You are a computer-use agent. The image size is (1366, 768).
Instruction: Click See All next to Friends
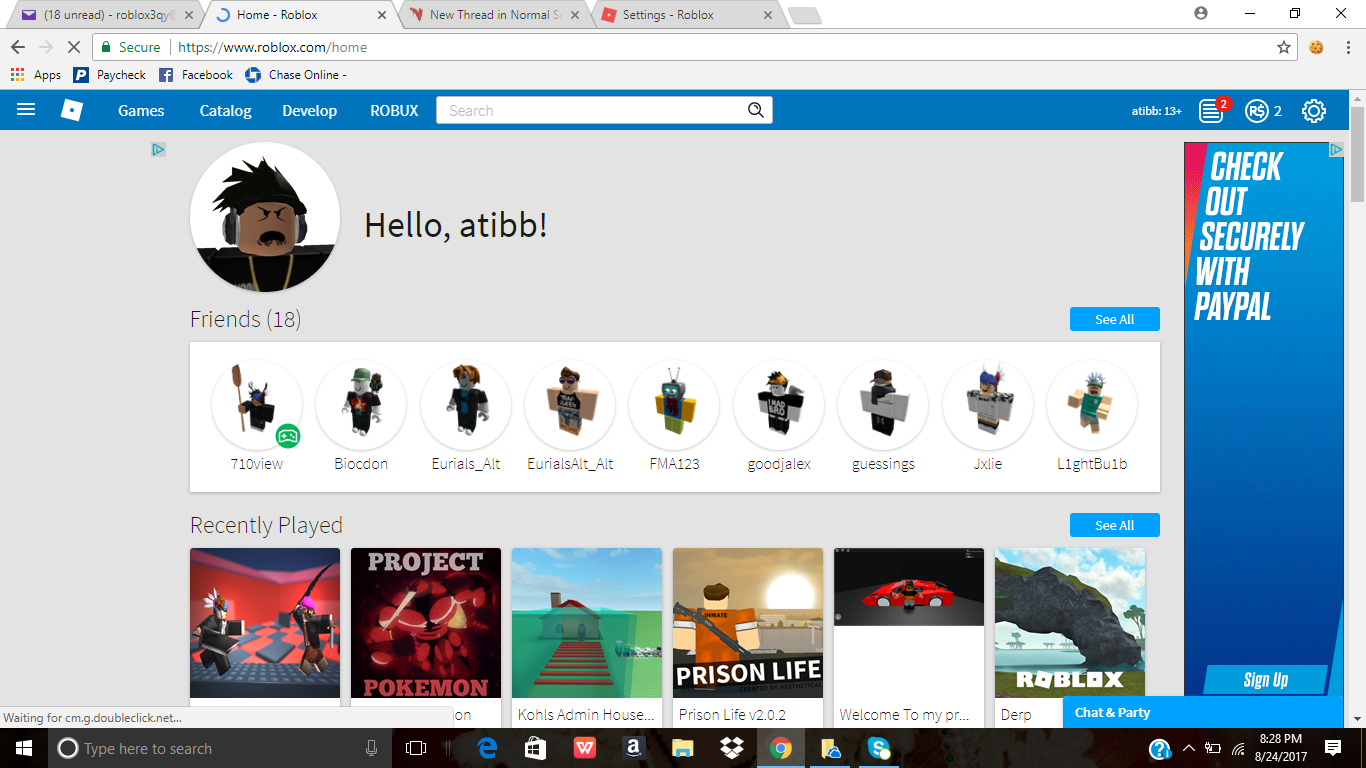(x=1114, y=318)
